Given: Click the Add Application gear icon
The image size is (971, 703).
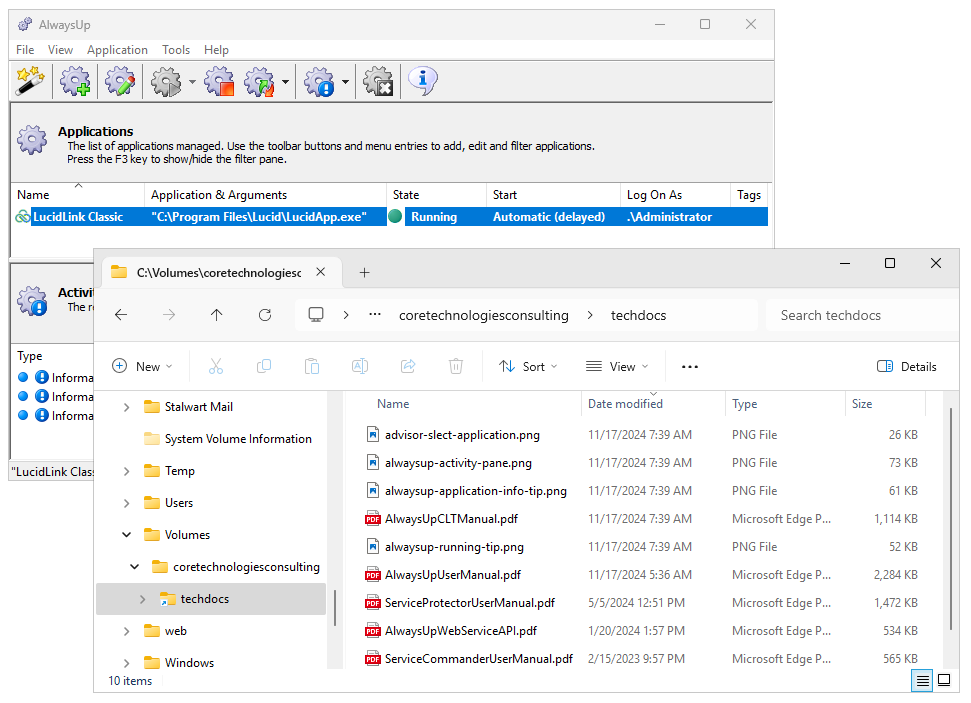Looking at the screenshot, I should point(76,81).
